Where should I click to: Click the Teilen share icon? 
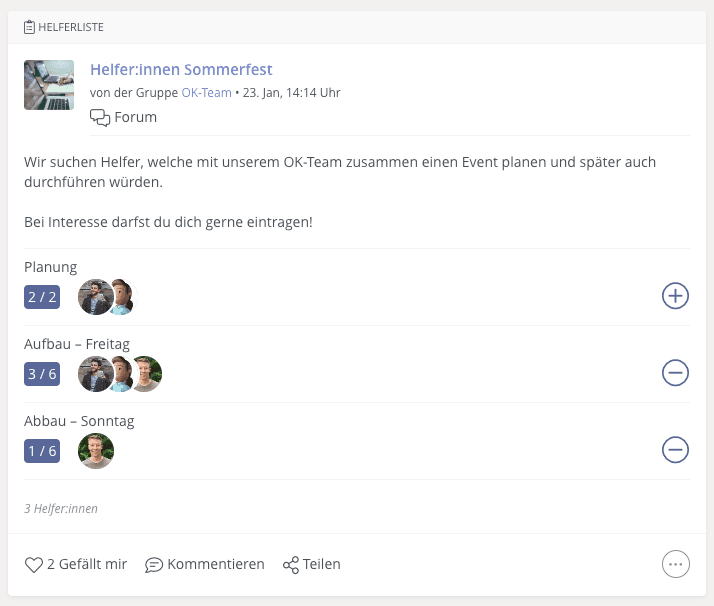[291, 565]
